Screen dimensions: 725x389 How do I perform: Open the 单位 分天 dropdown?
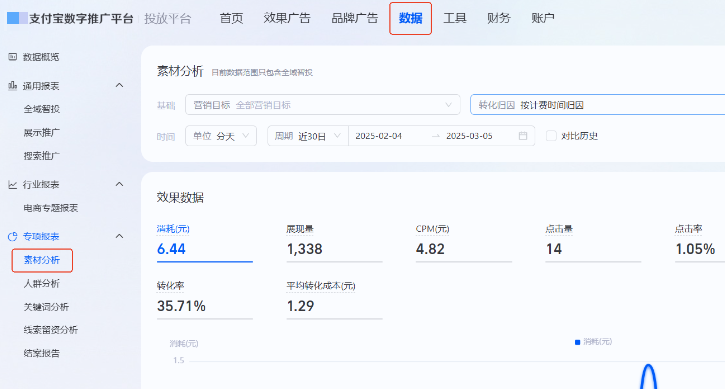click(x=221, y=136)
